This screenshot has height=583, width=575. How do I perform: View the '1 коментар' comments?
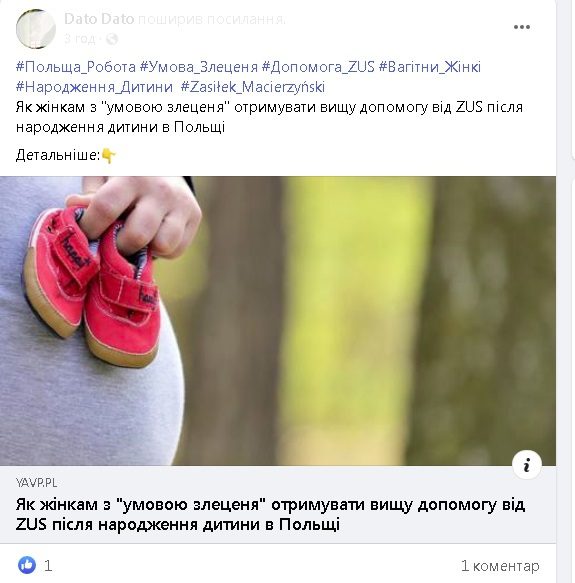coord(500,566)
